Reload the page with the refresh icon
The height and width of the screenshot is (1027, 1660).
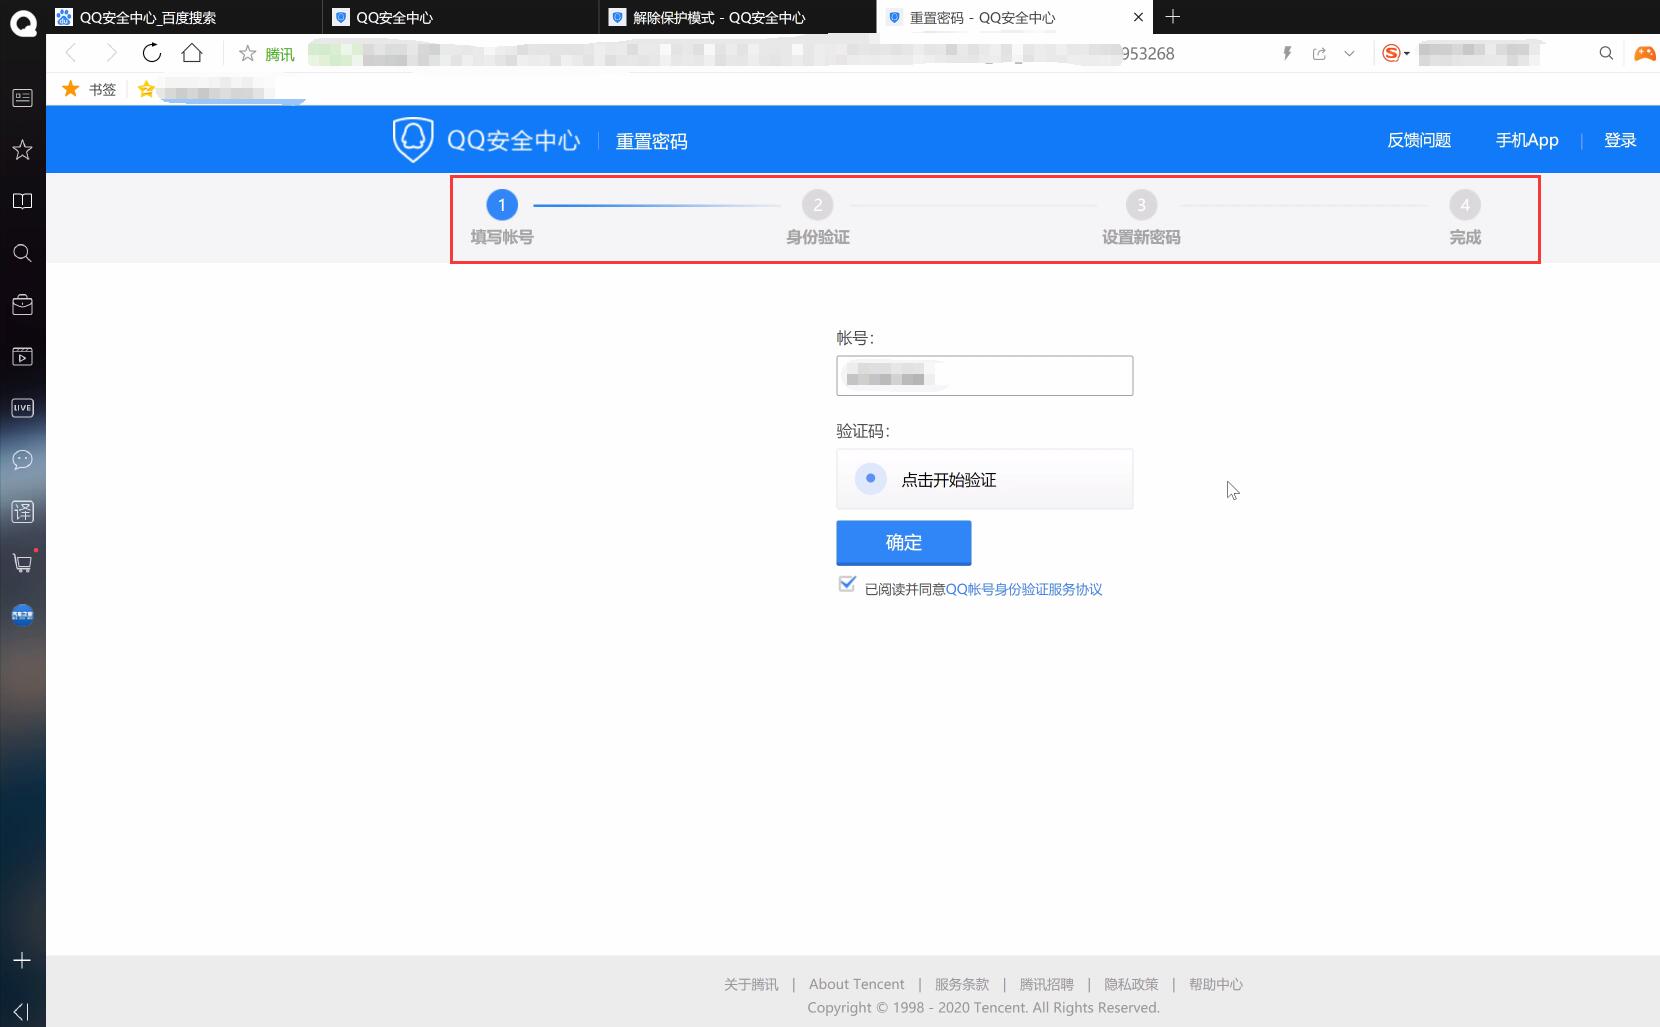152,53
